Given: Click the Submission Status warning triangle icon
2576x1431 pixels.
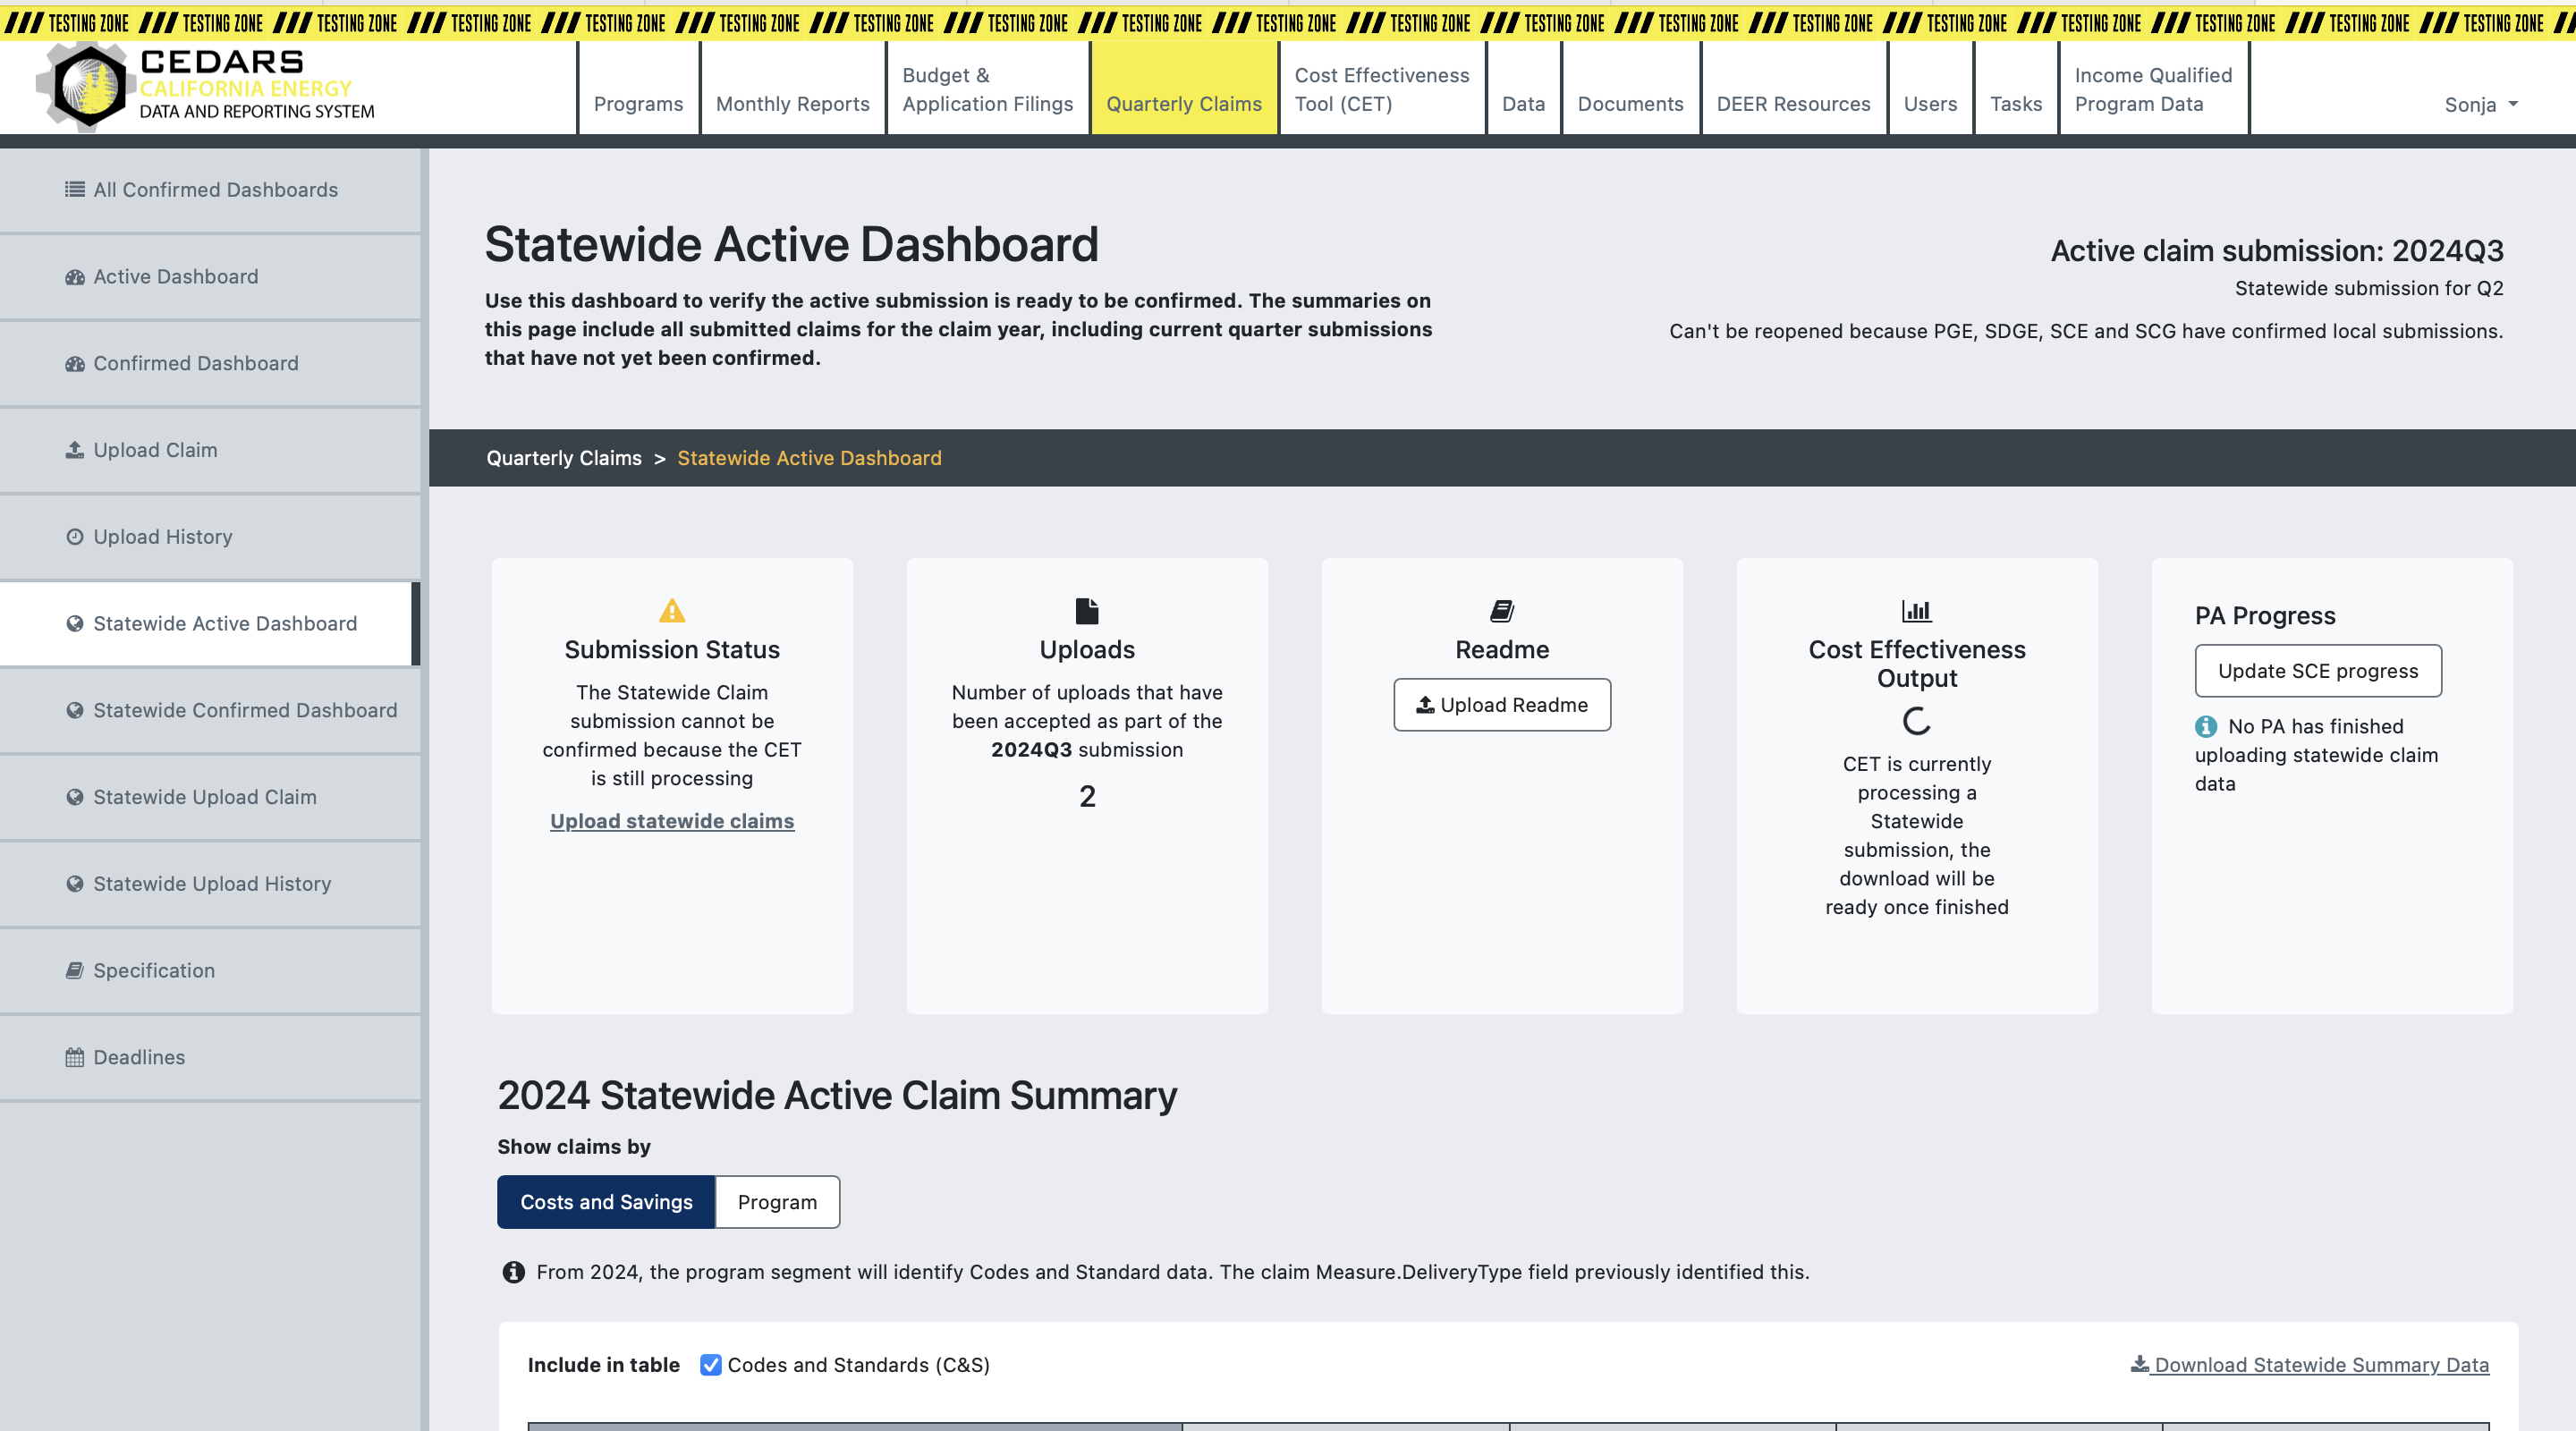Looking at the screenshot, I should pyautogui.click(x=672, y=610).
